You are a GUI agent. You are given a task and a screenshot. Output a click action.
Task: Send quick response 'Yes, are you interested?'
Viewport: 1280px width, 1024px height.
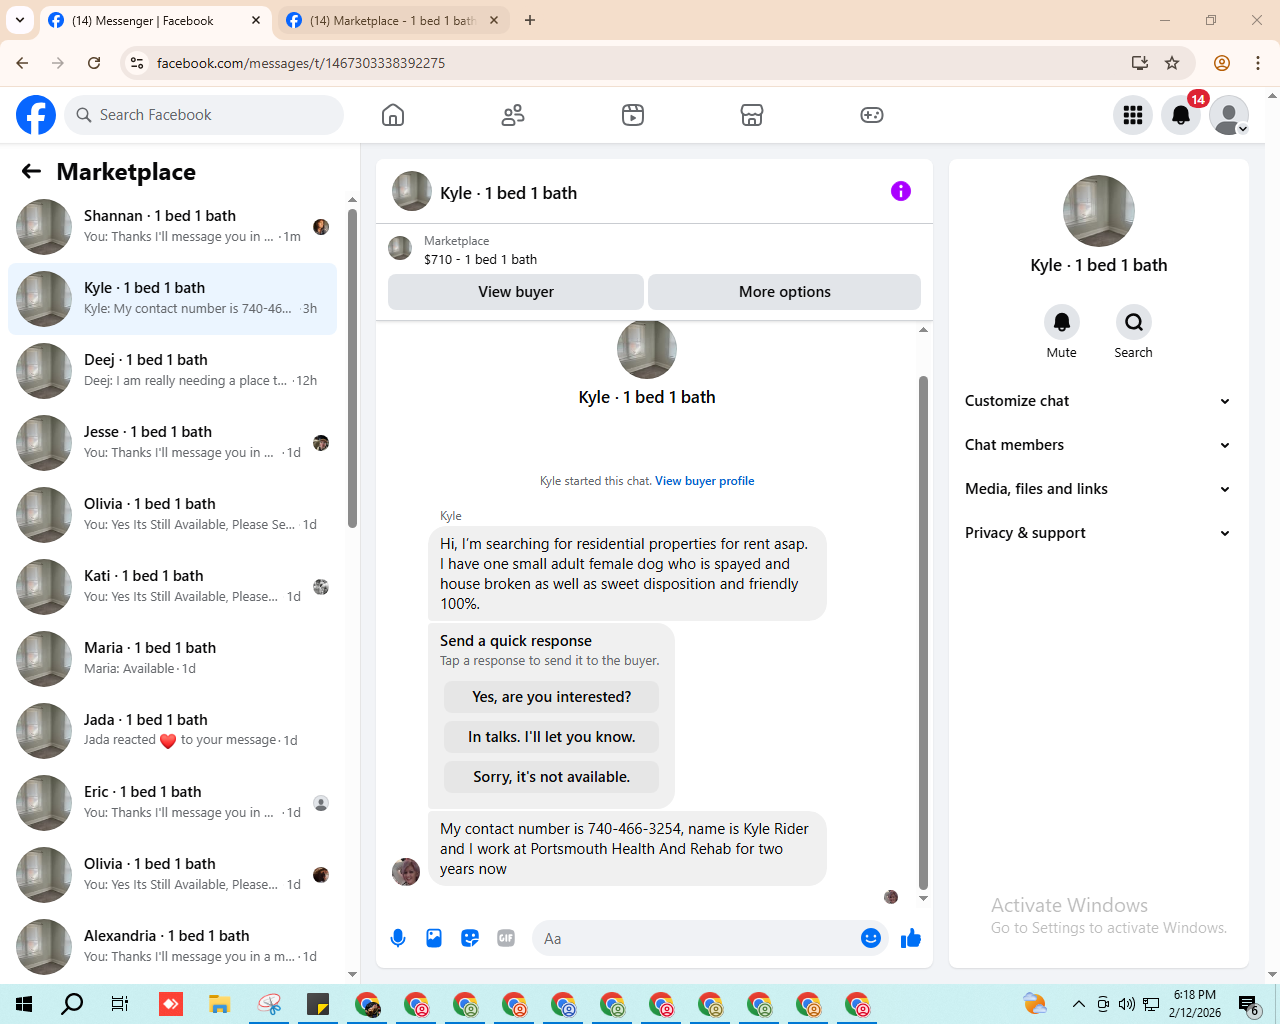coord(552,697)
